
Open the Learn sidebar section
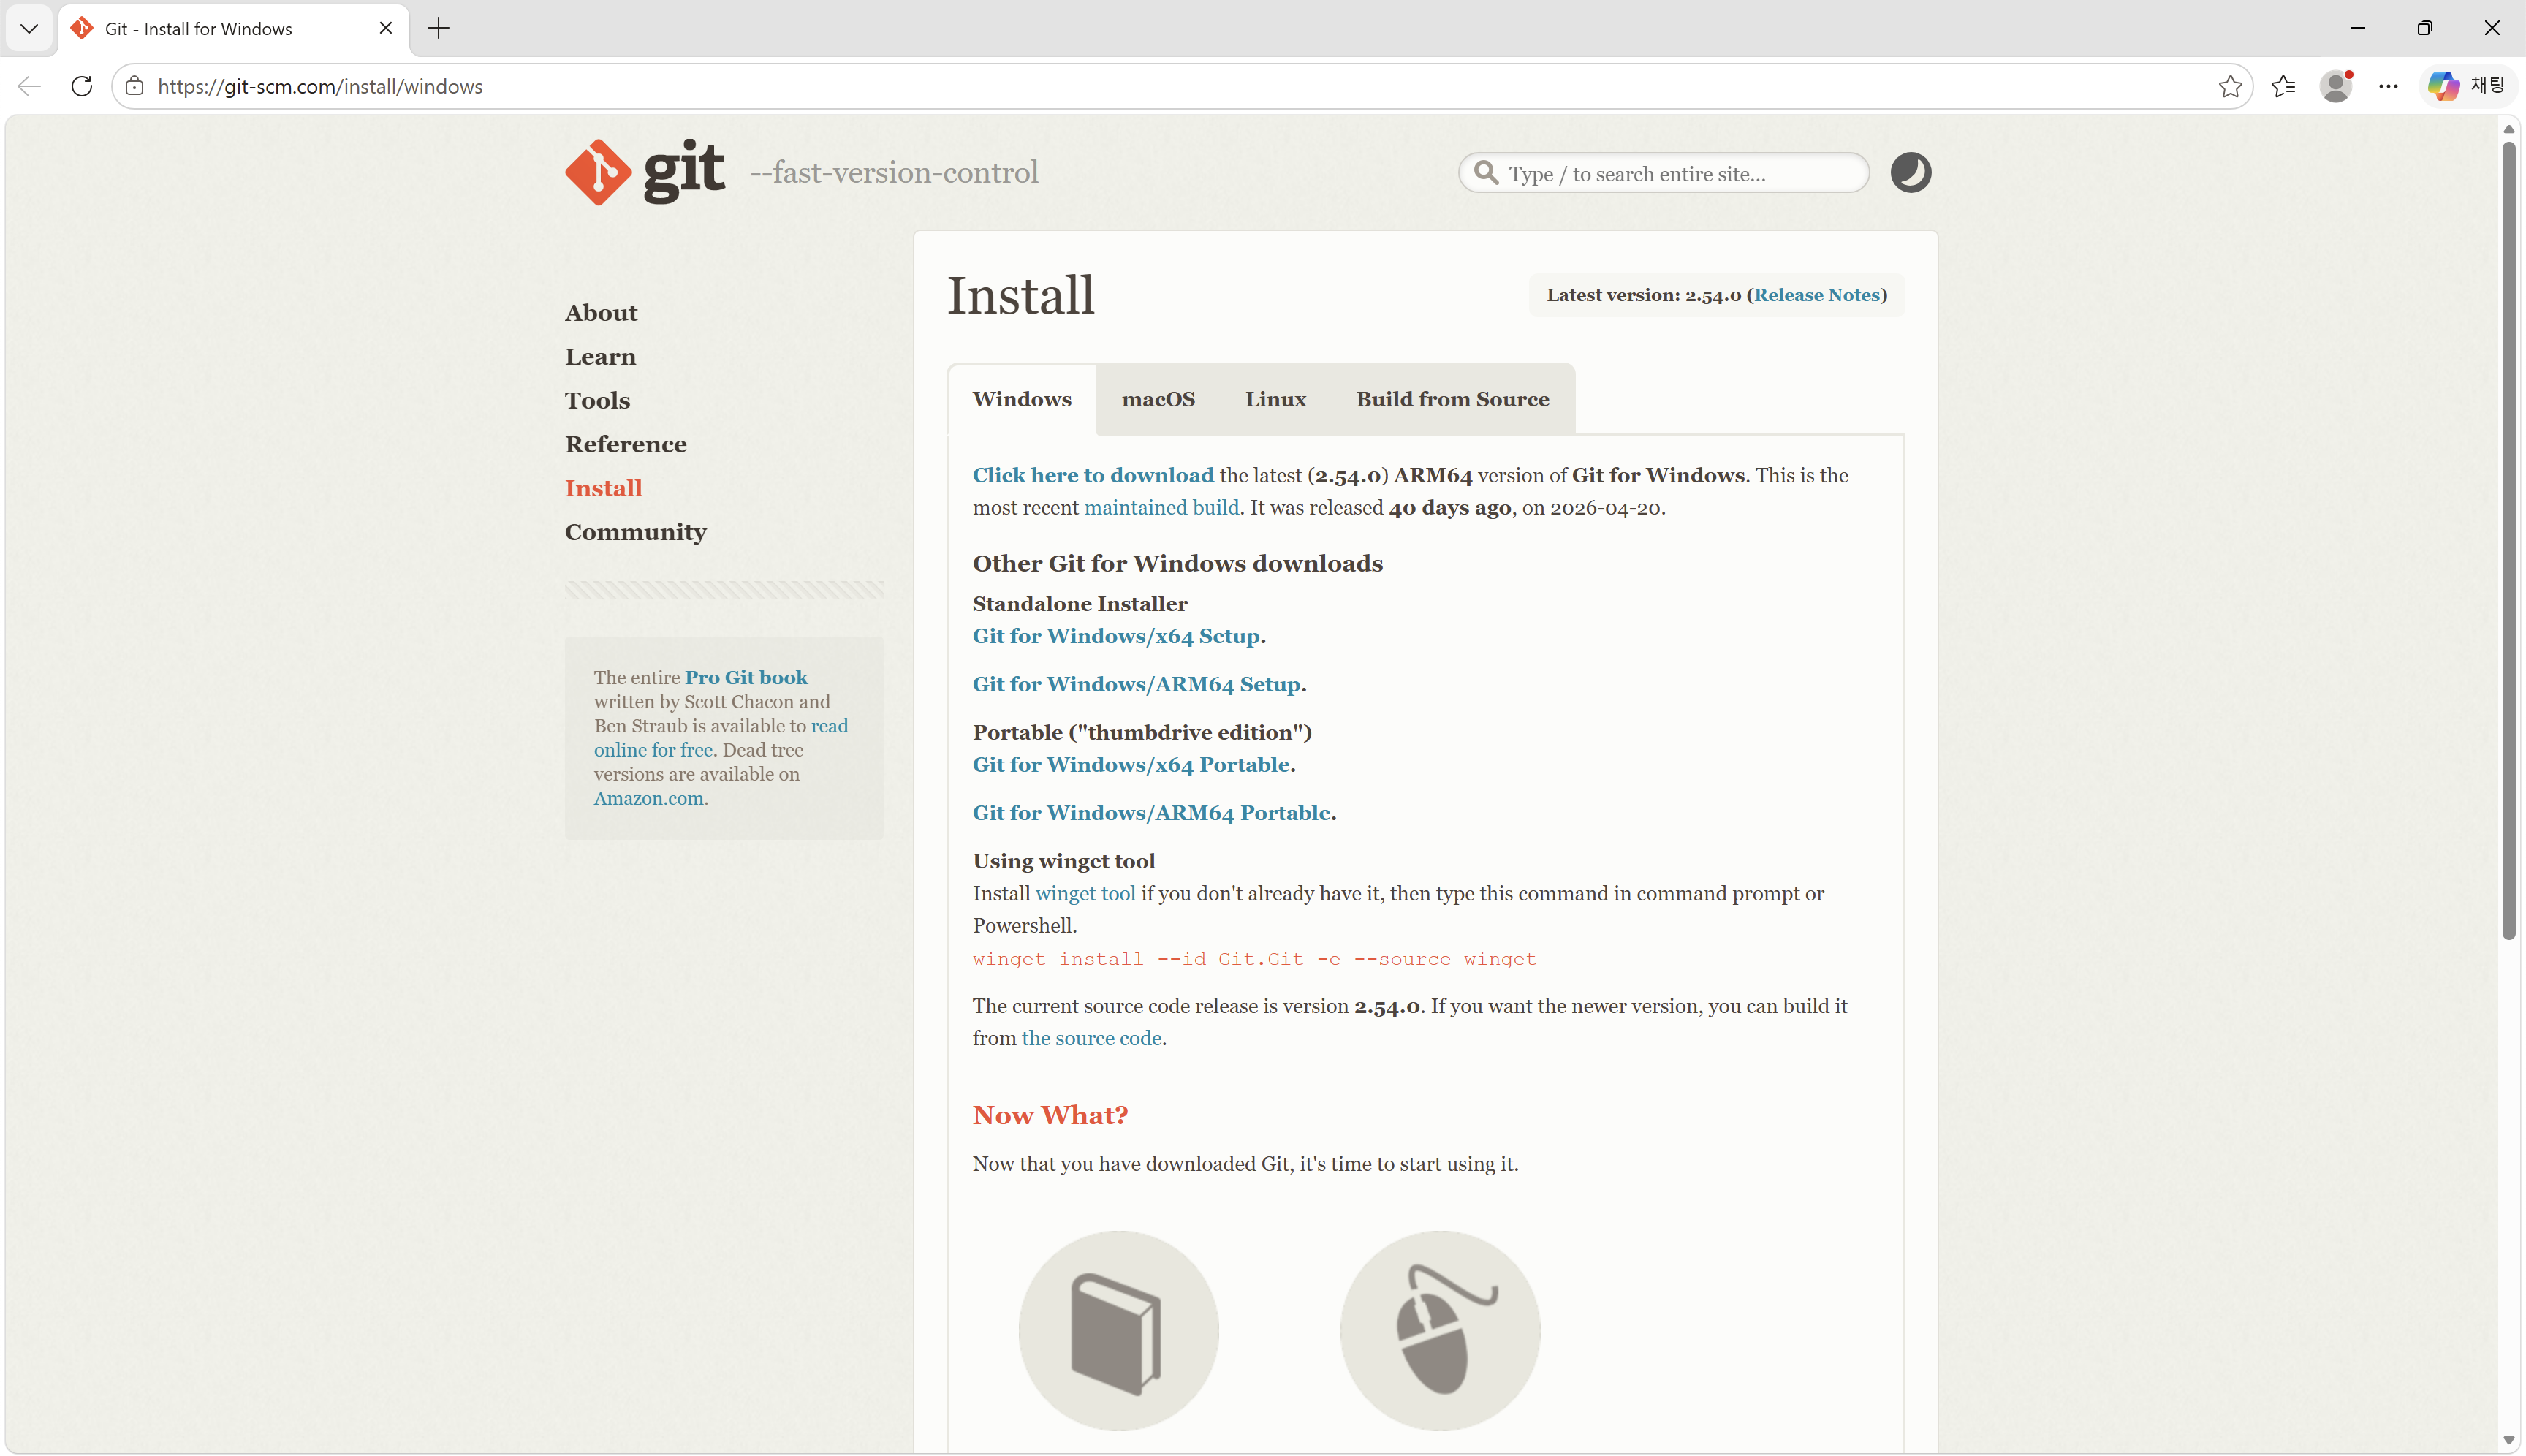click(x=600, y=357)
